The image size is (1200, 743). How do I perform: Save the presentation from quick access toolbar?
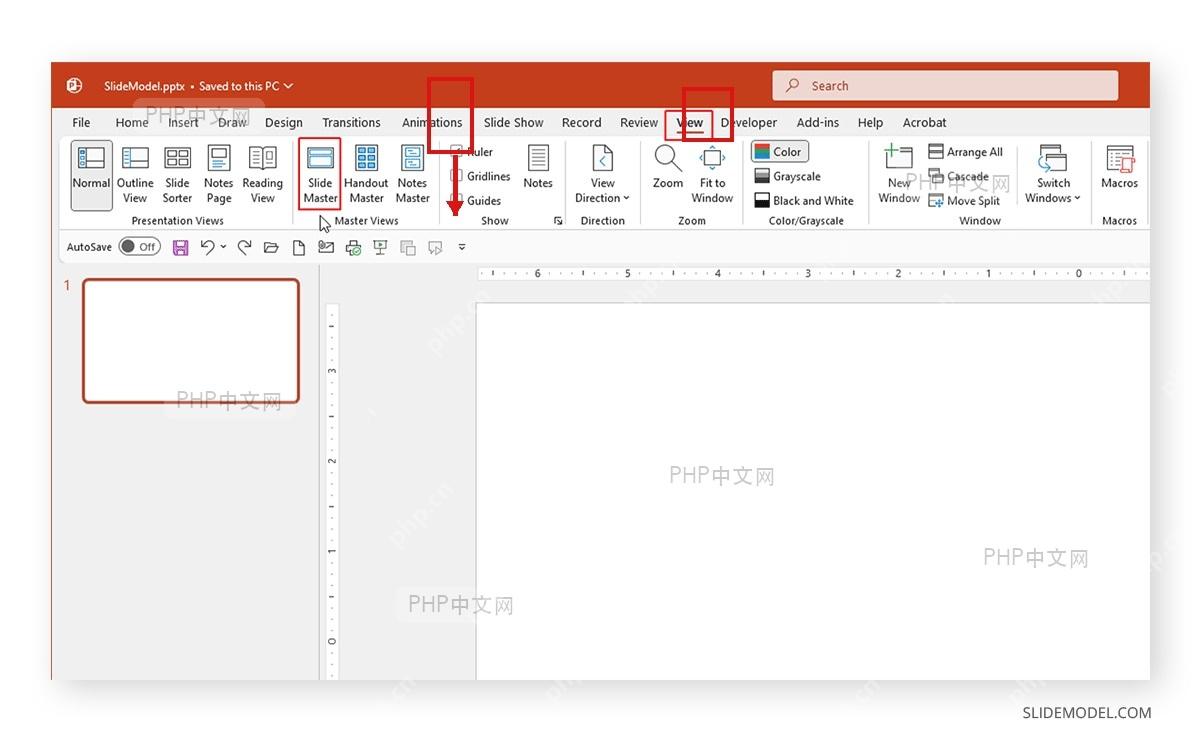(180, 247)
